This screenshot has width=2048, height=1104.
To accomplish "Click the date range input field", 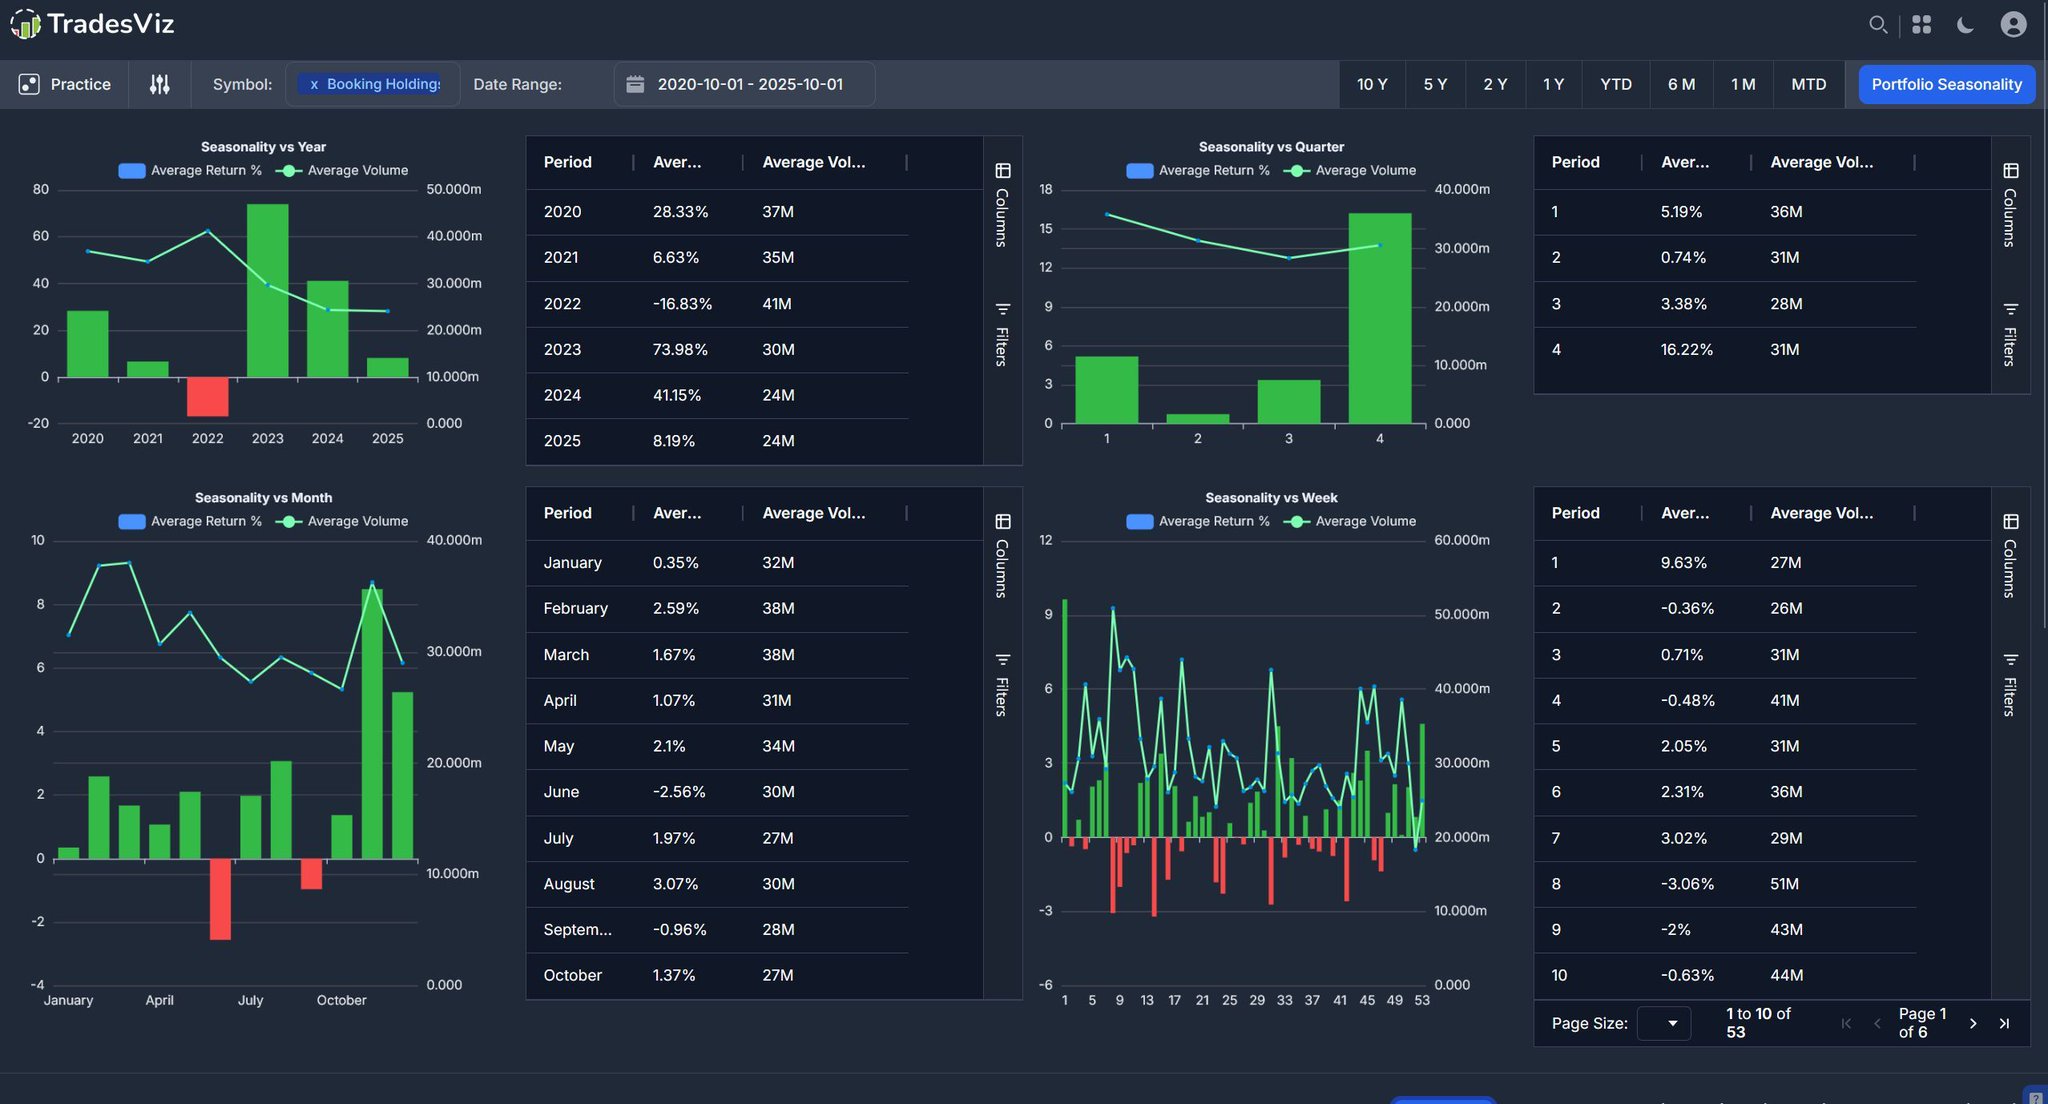I will click(750, 84).
